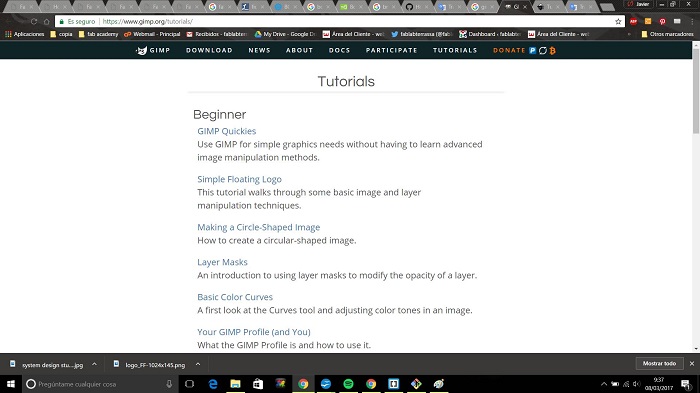Open the Action Center notifications icon
700x393 pixels.
click(686, 384)
